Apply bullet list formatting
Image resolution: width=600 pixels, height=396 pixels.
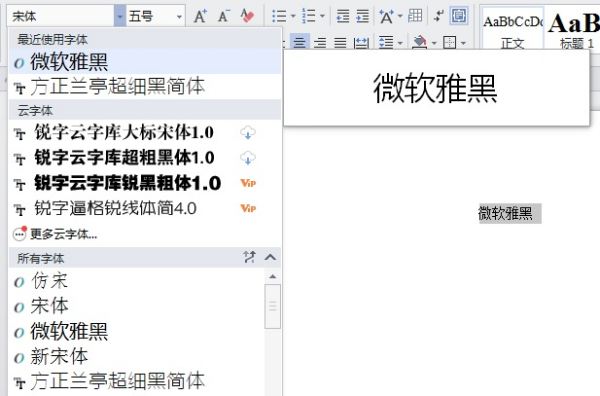tap(279, 16)
